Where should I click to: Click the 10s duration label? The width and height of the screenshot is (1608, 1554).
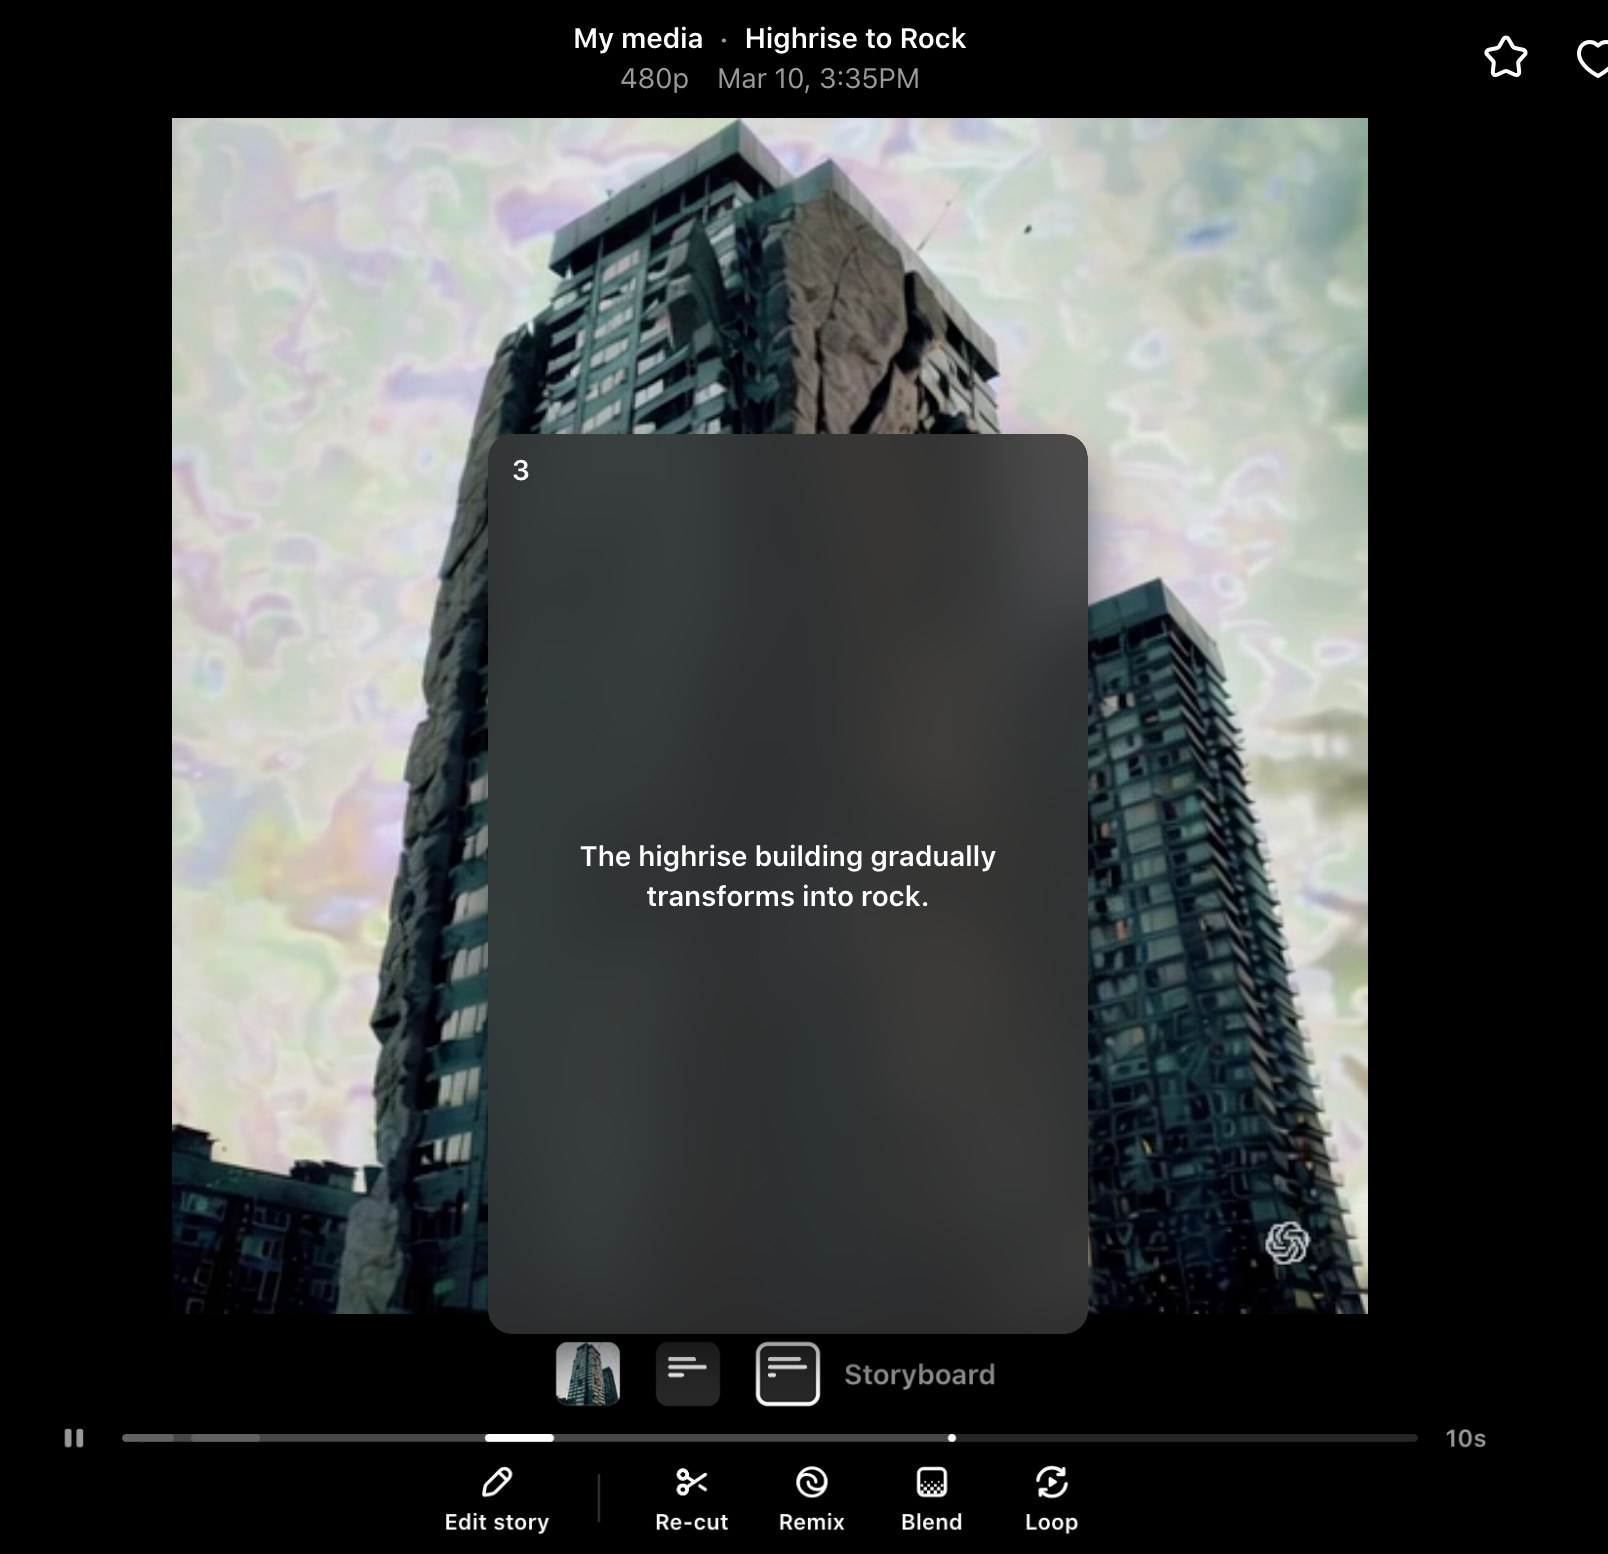[x=1465, y=1439]
